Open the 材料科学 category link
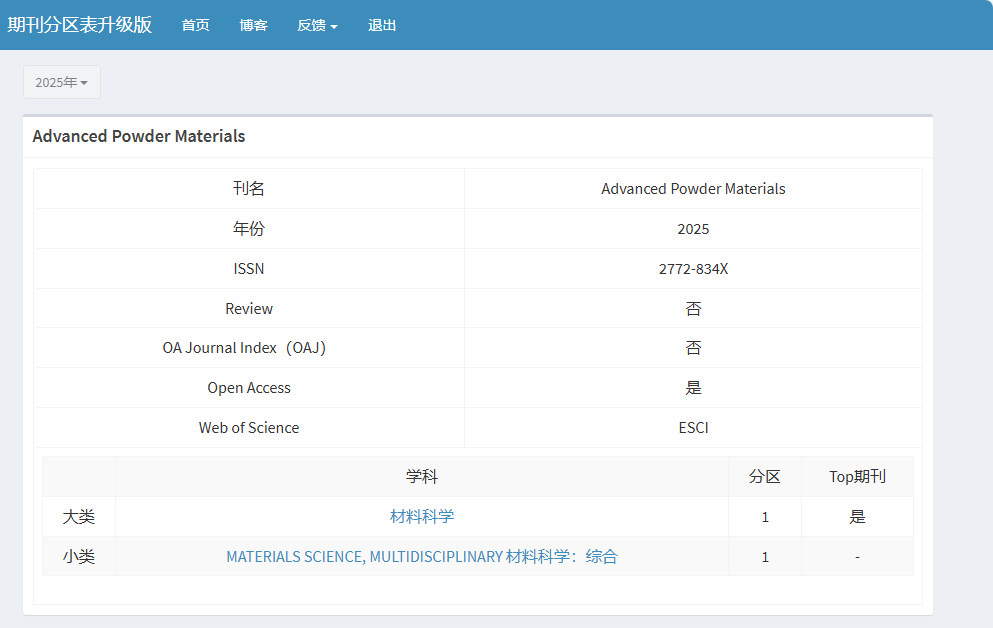The image size is (993, 628). [422, 516]
